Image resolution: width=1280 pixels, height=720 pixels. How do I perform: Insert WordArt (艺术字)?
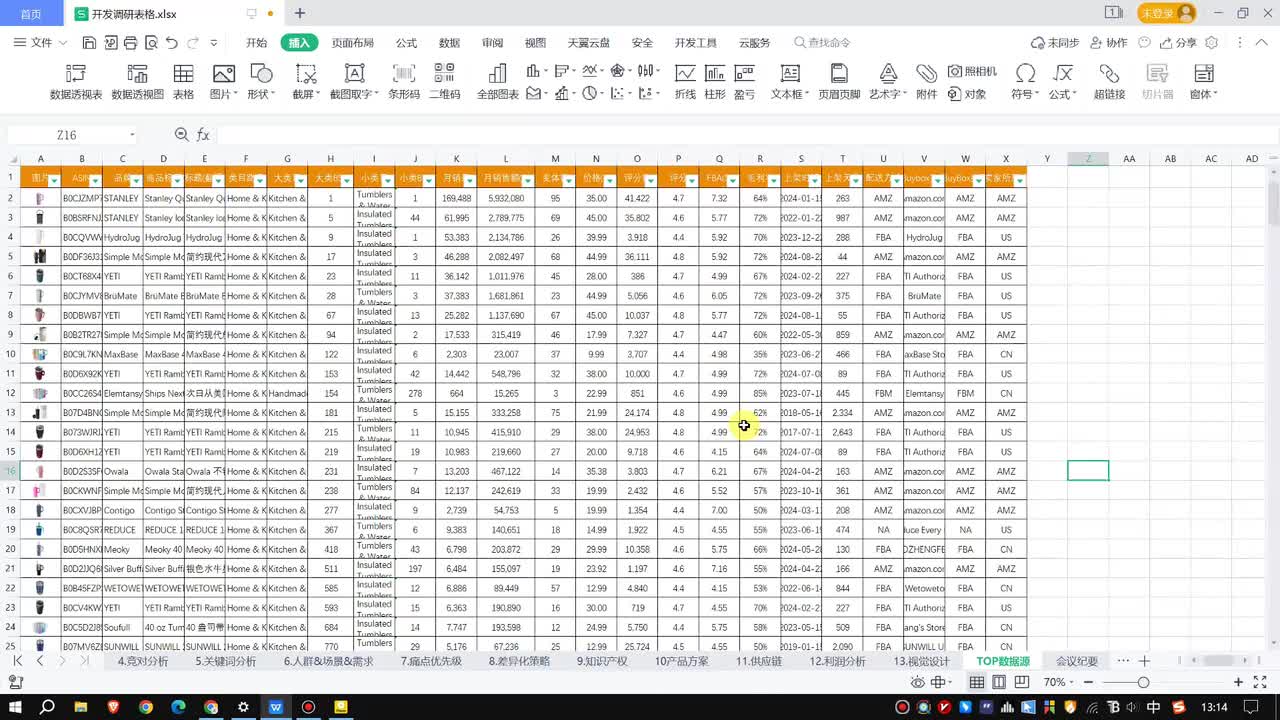pyautogui.click(x=888, y=82)
